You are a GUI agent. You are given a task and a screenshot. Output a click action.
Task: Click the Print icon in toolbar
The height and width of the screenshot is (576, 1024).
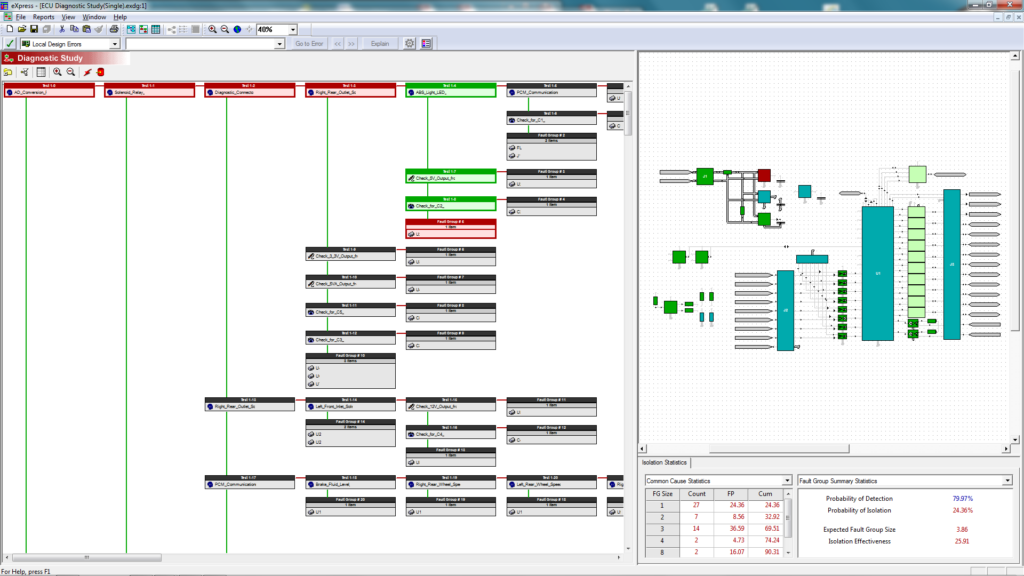[114, 29]
